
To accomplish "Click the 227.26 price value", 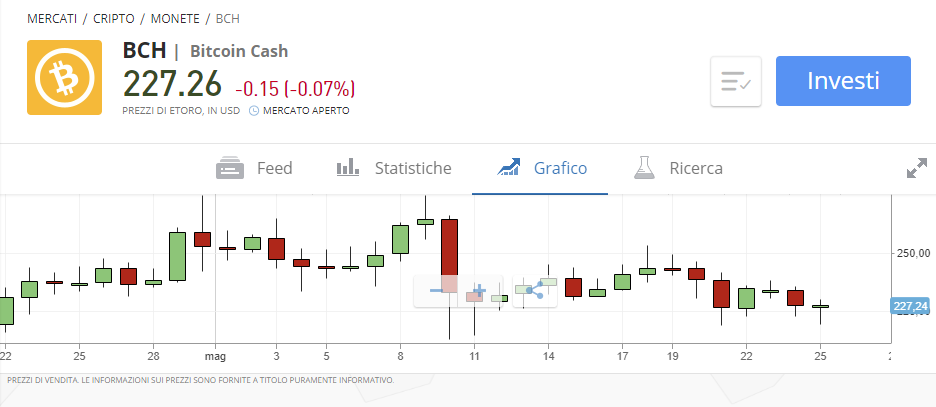I will click(x=173, y=84).
